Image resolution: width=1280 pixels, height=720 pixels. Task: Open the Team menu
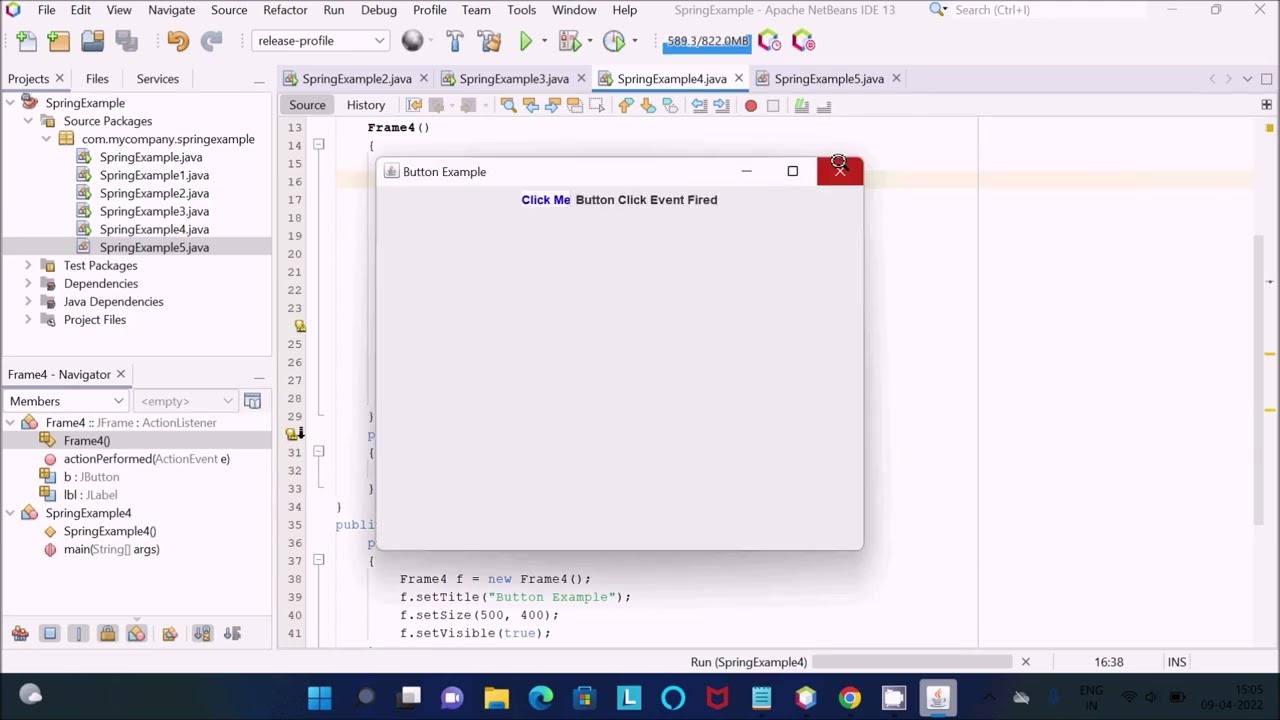click(476, 10)
